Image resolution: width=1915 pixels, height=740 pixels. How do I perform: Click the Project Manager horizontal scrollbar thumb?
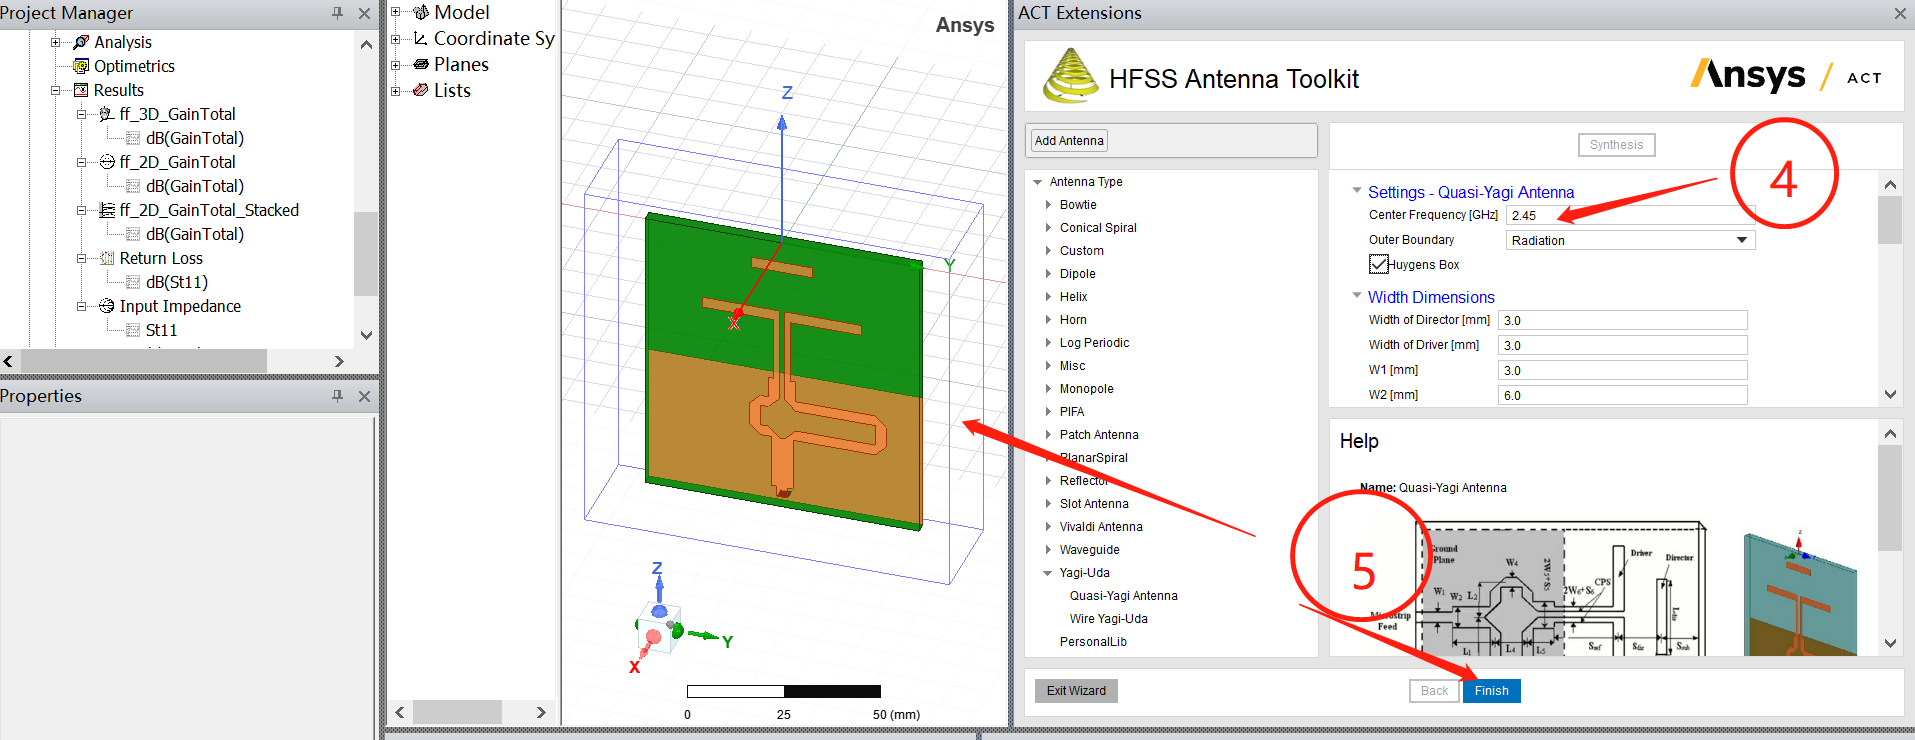pos(144,361)
